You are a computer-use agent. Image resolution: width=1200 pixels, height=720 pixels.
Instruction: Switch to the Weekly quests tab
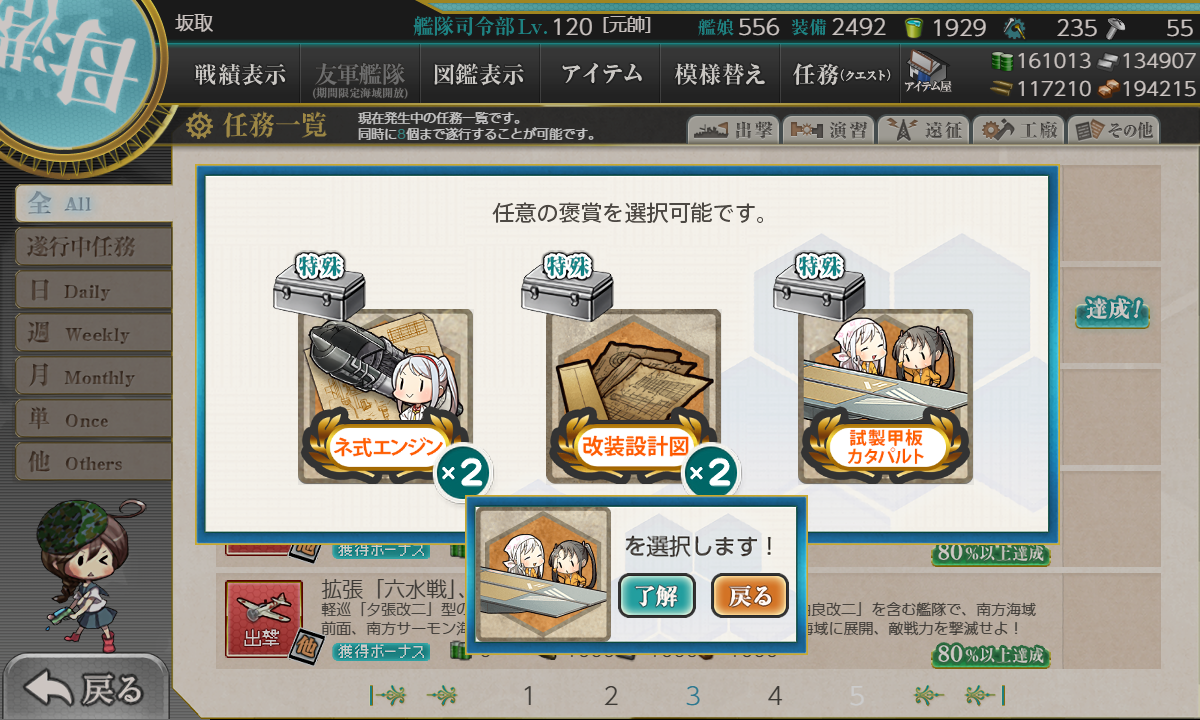(x=93, y=334)
